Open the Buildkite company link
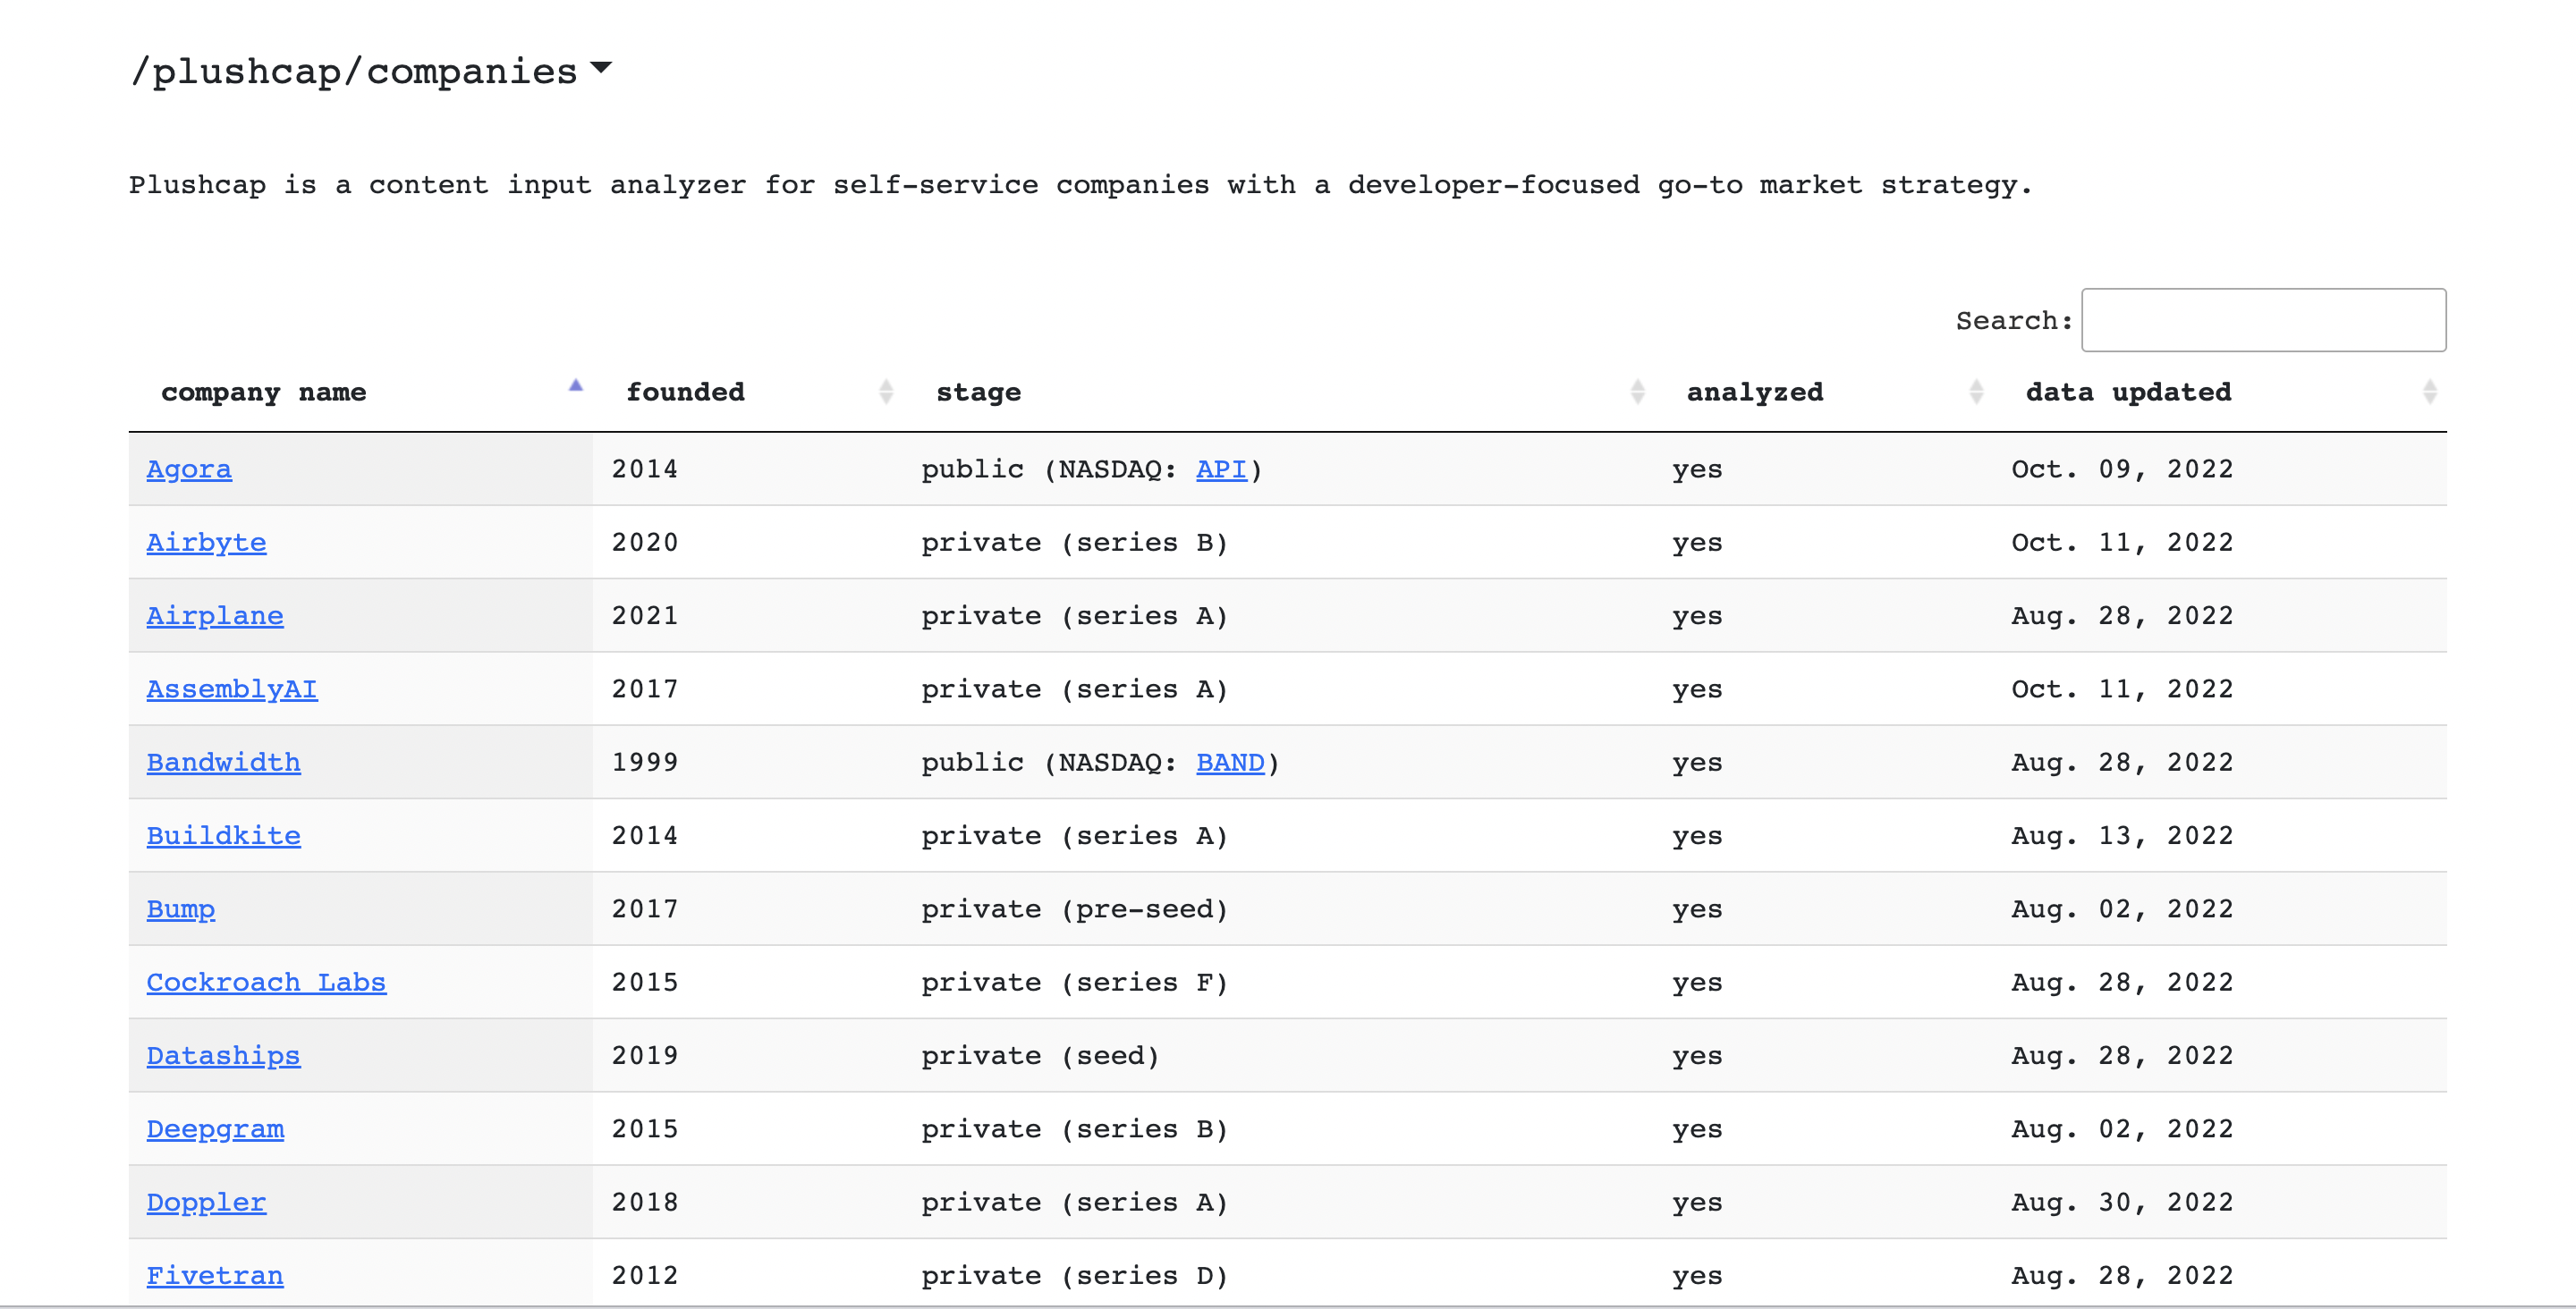Viewport: 2576px width, 1309px height. [223, 835]
